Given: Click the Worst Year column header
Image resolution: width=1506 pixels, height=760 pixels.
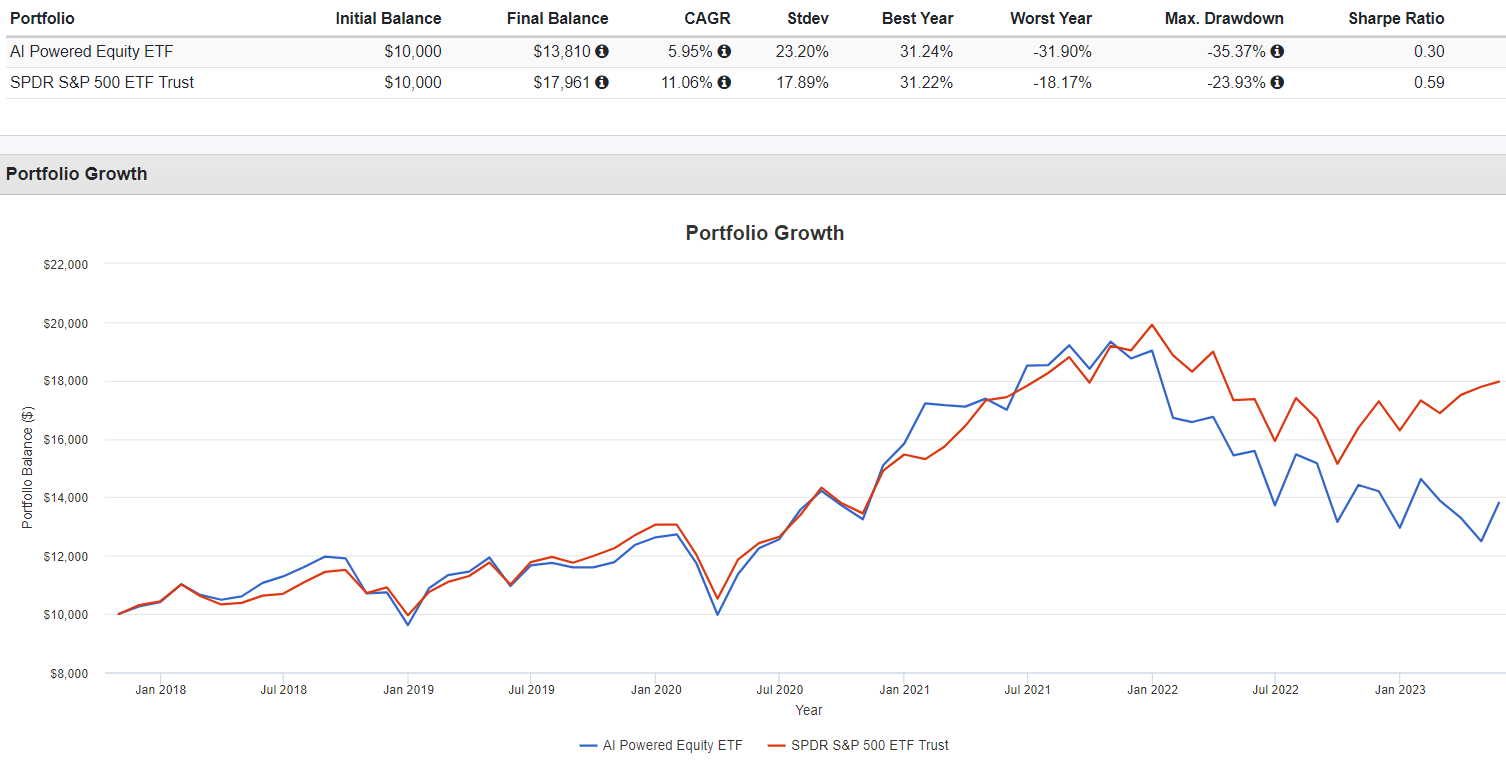Looking at the screenshot, I should click(x=1051, y=19).
